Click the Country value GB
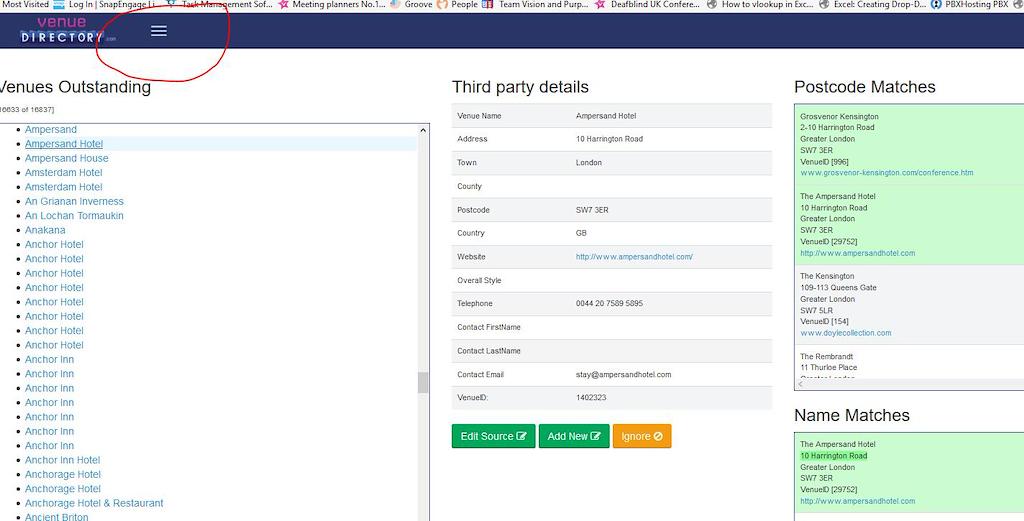Image resolution: width=1024 pixels, height=521 pixels. pyautogui.click(x=581, y=232)
